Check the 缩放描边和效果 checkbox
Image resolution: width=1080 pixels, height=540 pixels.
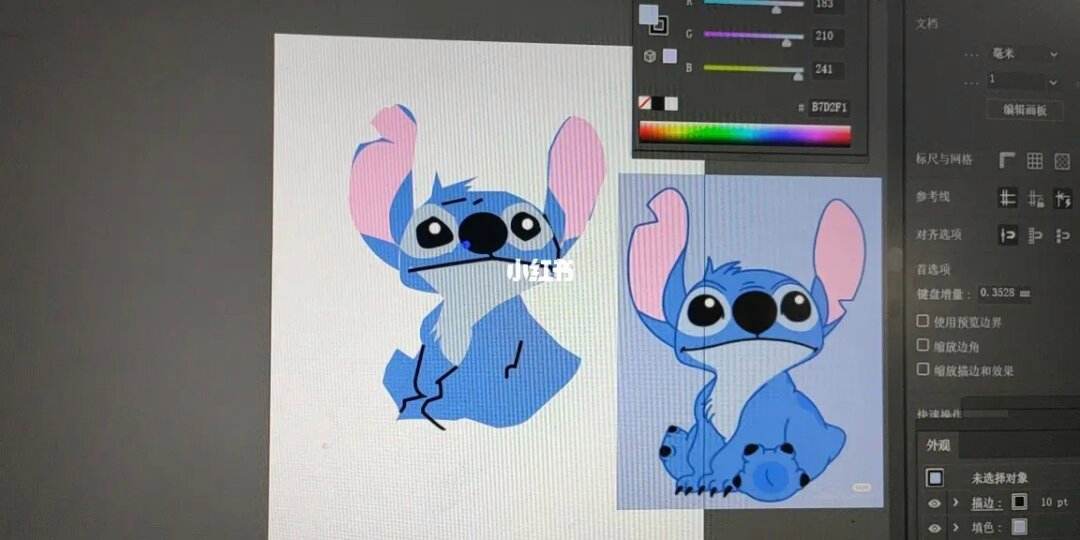pos(923,369)
